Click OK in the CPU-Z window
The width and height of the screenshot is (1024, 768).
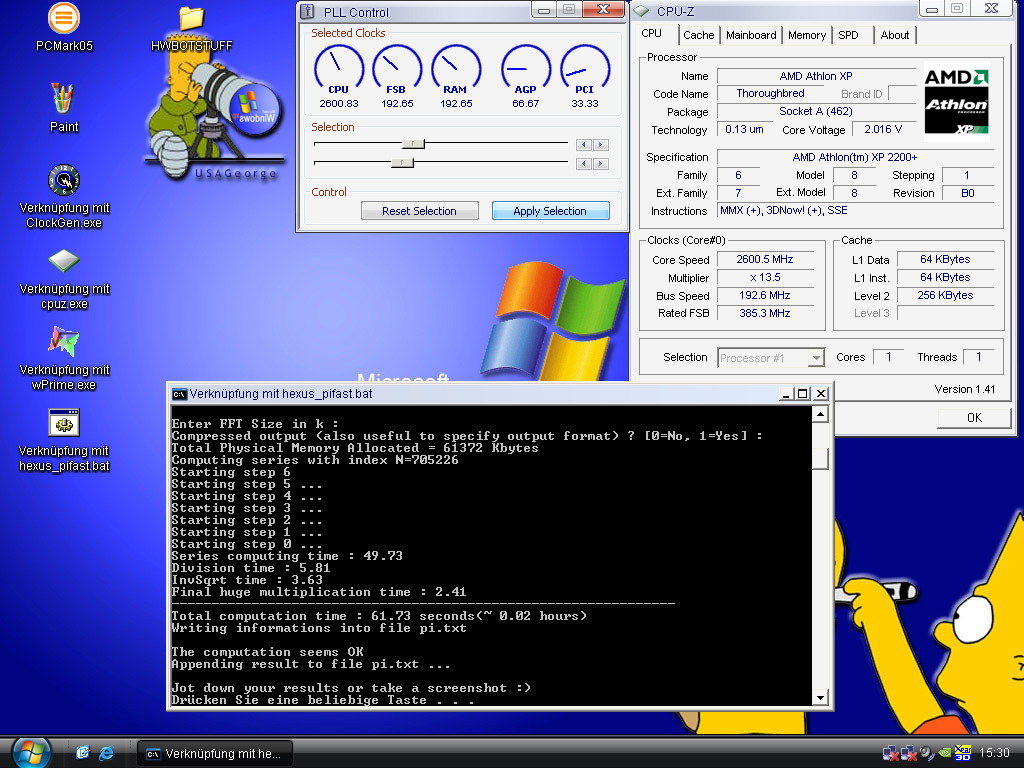coord(974,417)
